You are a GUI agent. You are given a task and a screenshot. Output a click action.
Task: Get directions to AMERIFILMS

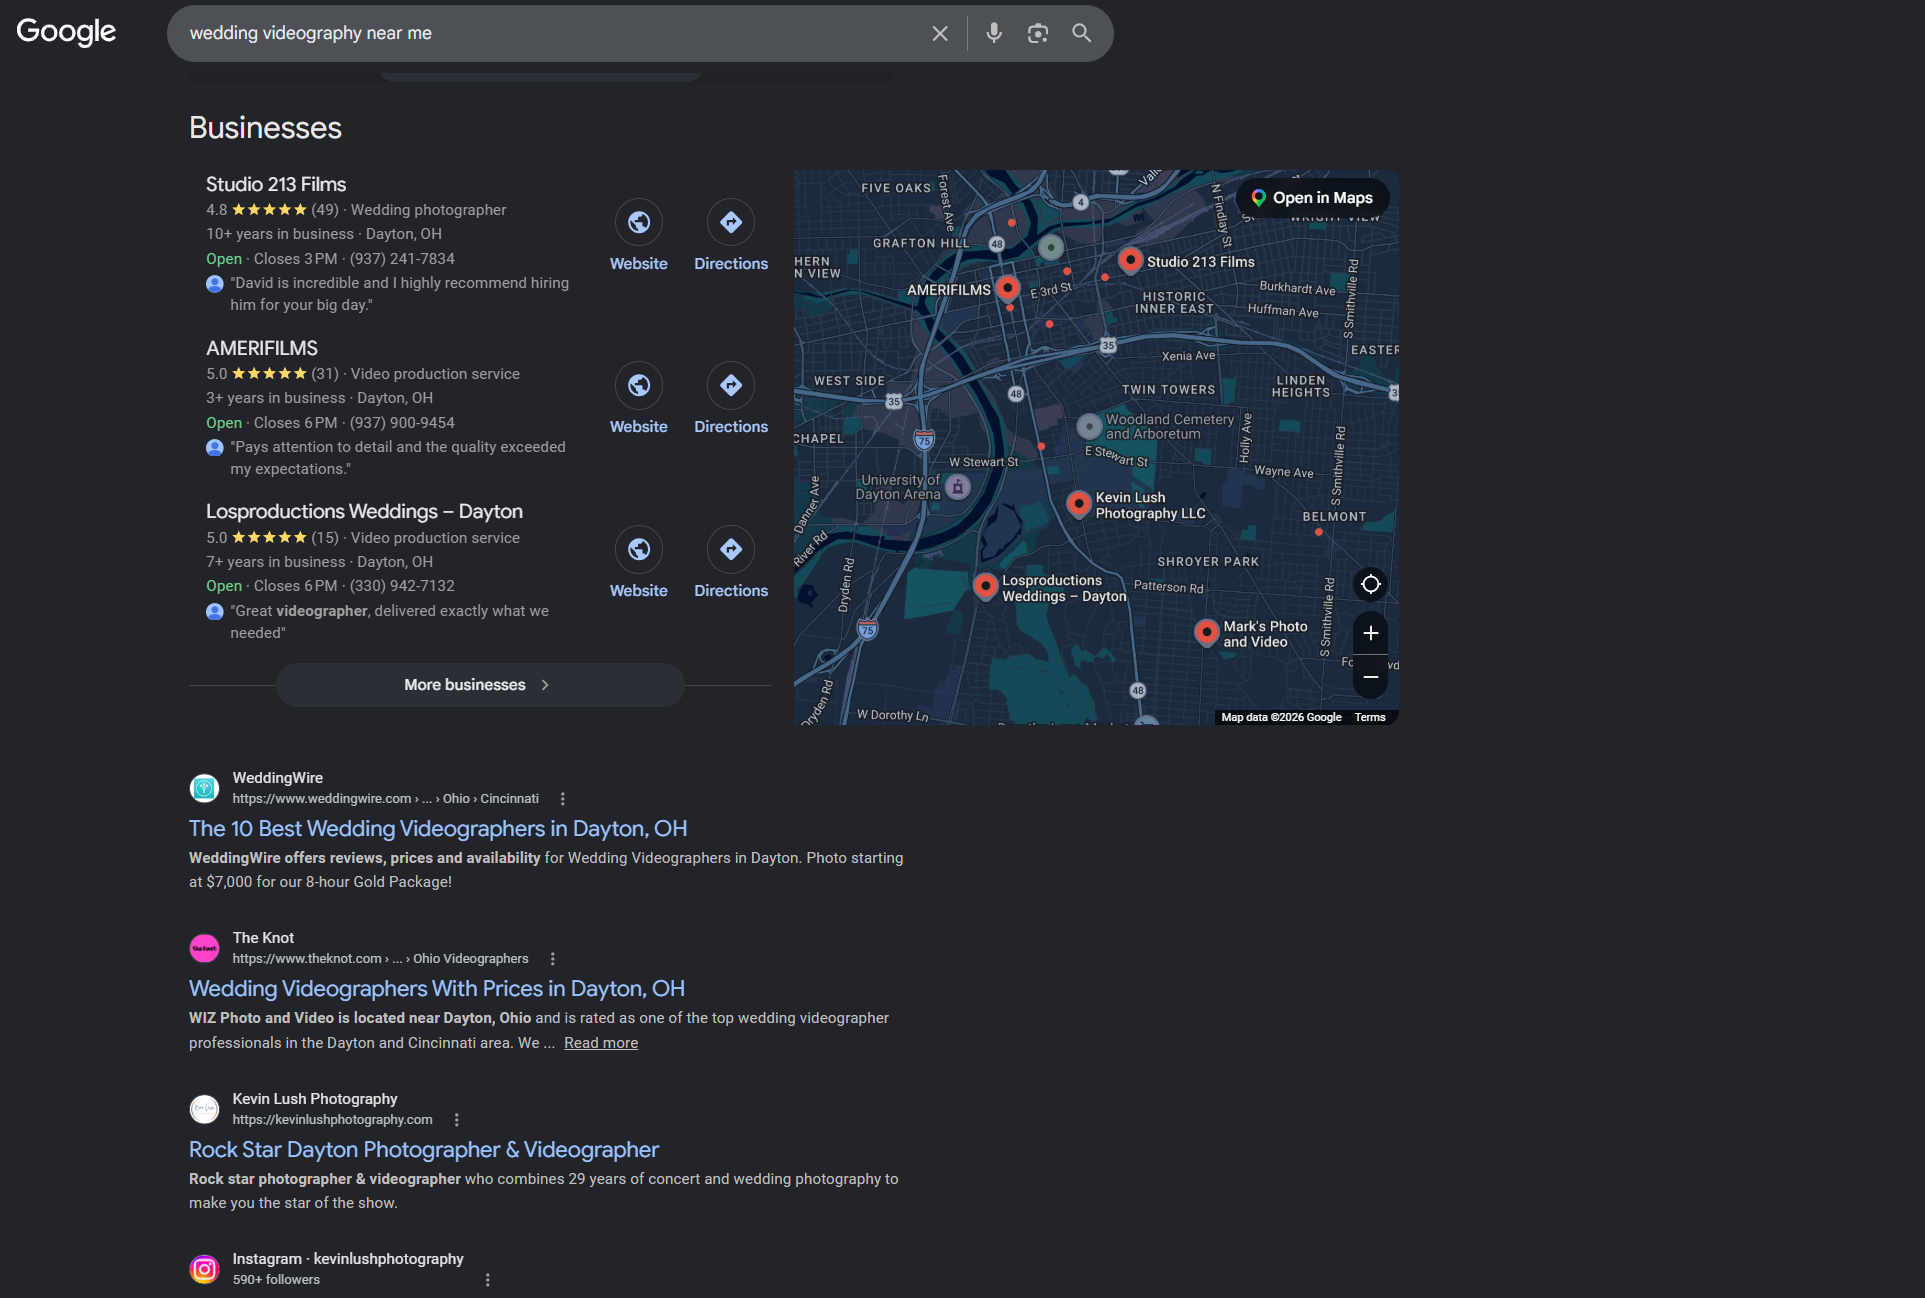click(731, 385)
